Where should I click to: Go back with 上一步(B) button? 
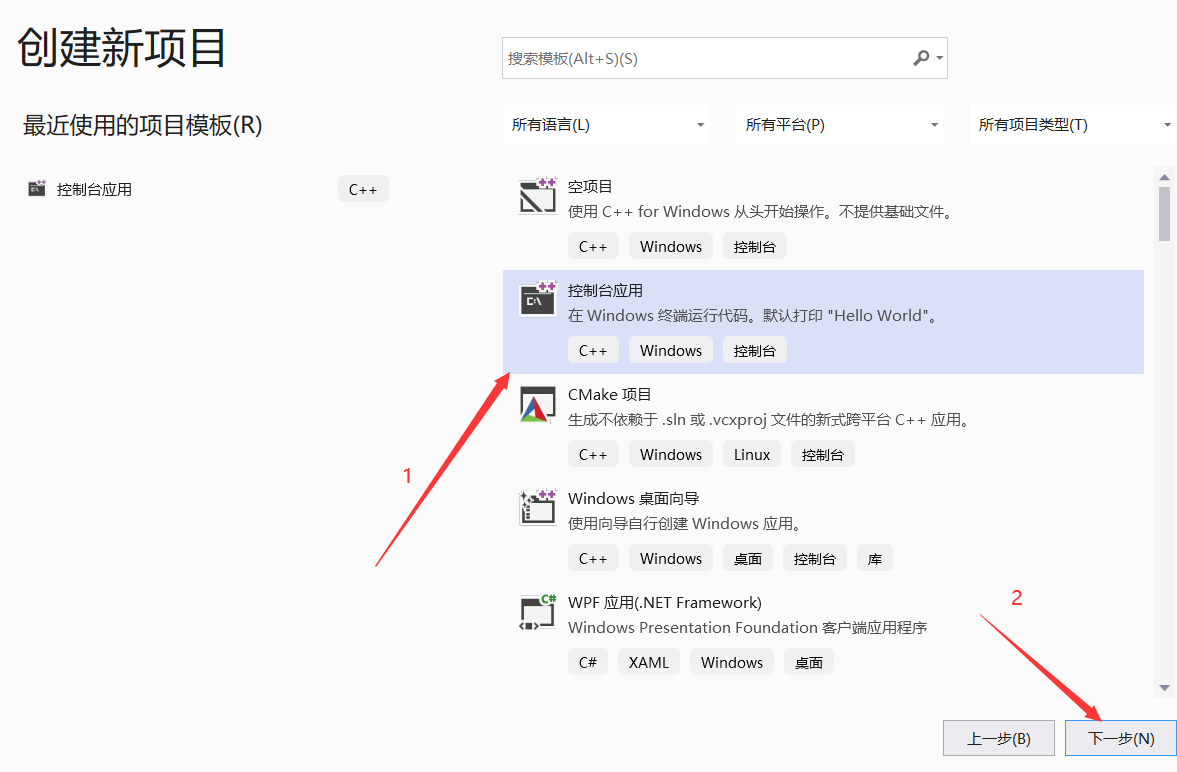click(x=998, y=738)
